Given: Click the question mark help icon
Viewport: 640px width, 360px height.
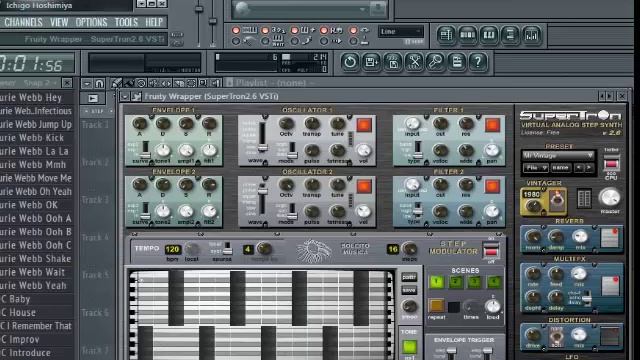Looking at the screenshot, I should 478,62.
